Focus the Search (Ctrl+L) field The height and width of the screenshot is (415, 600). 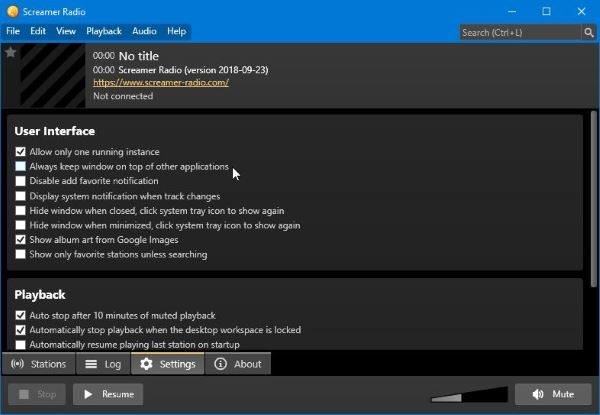(x=520, y=33)
